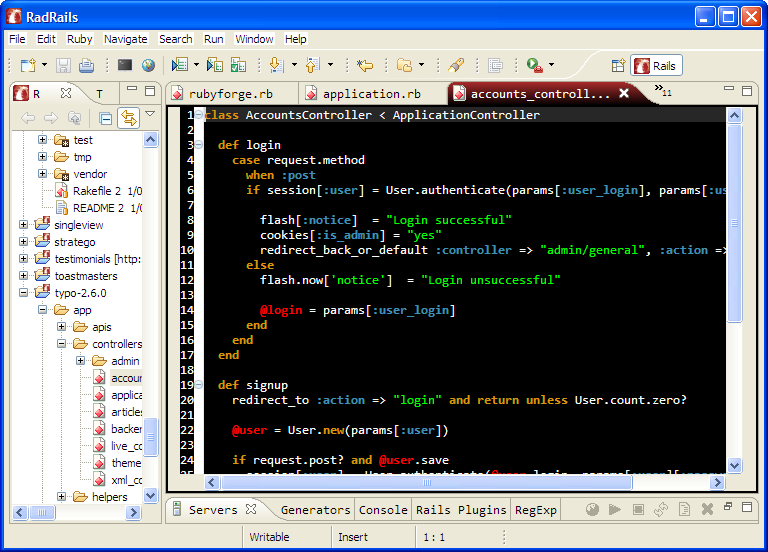The image size is (768, 552).
Task: Click the globe web browser toolbar icon
Action: [149, 66]
